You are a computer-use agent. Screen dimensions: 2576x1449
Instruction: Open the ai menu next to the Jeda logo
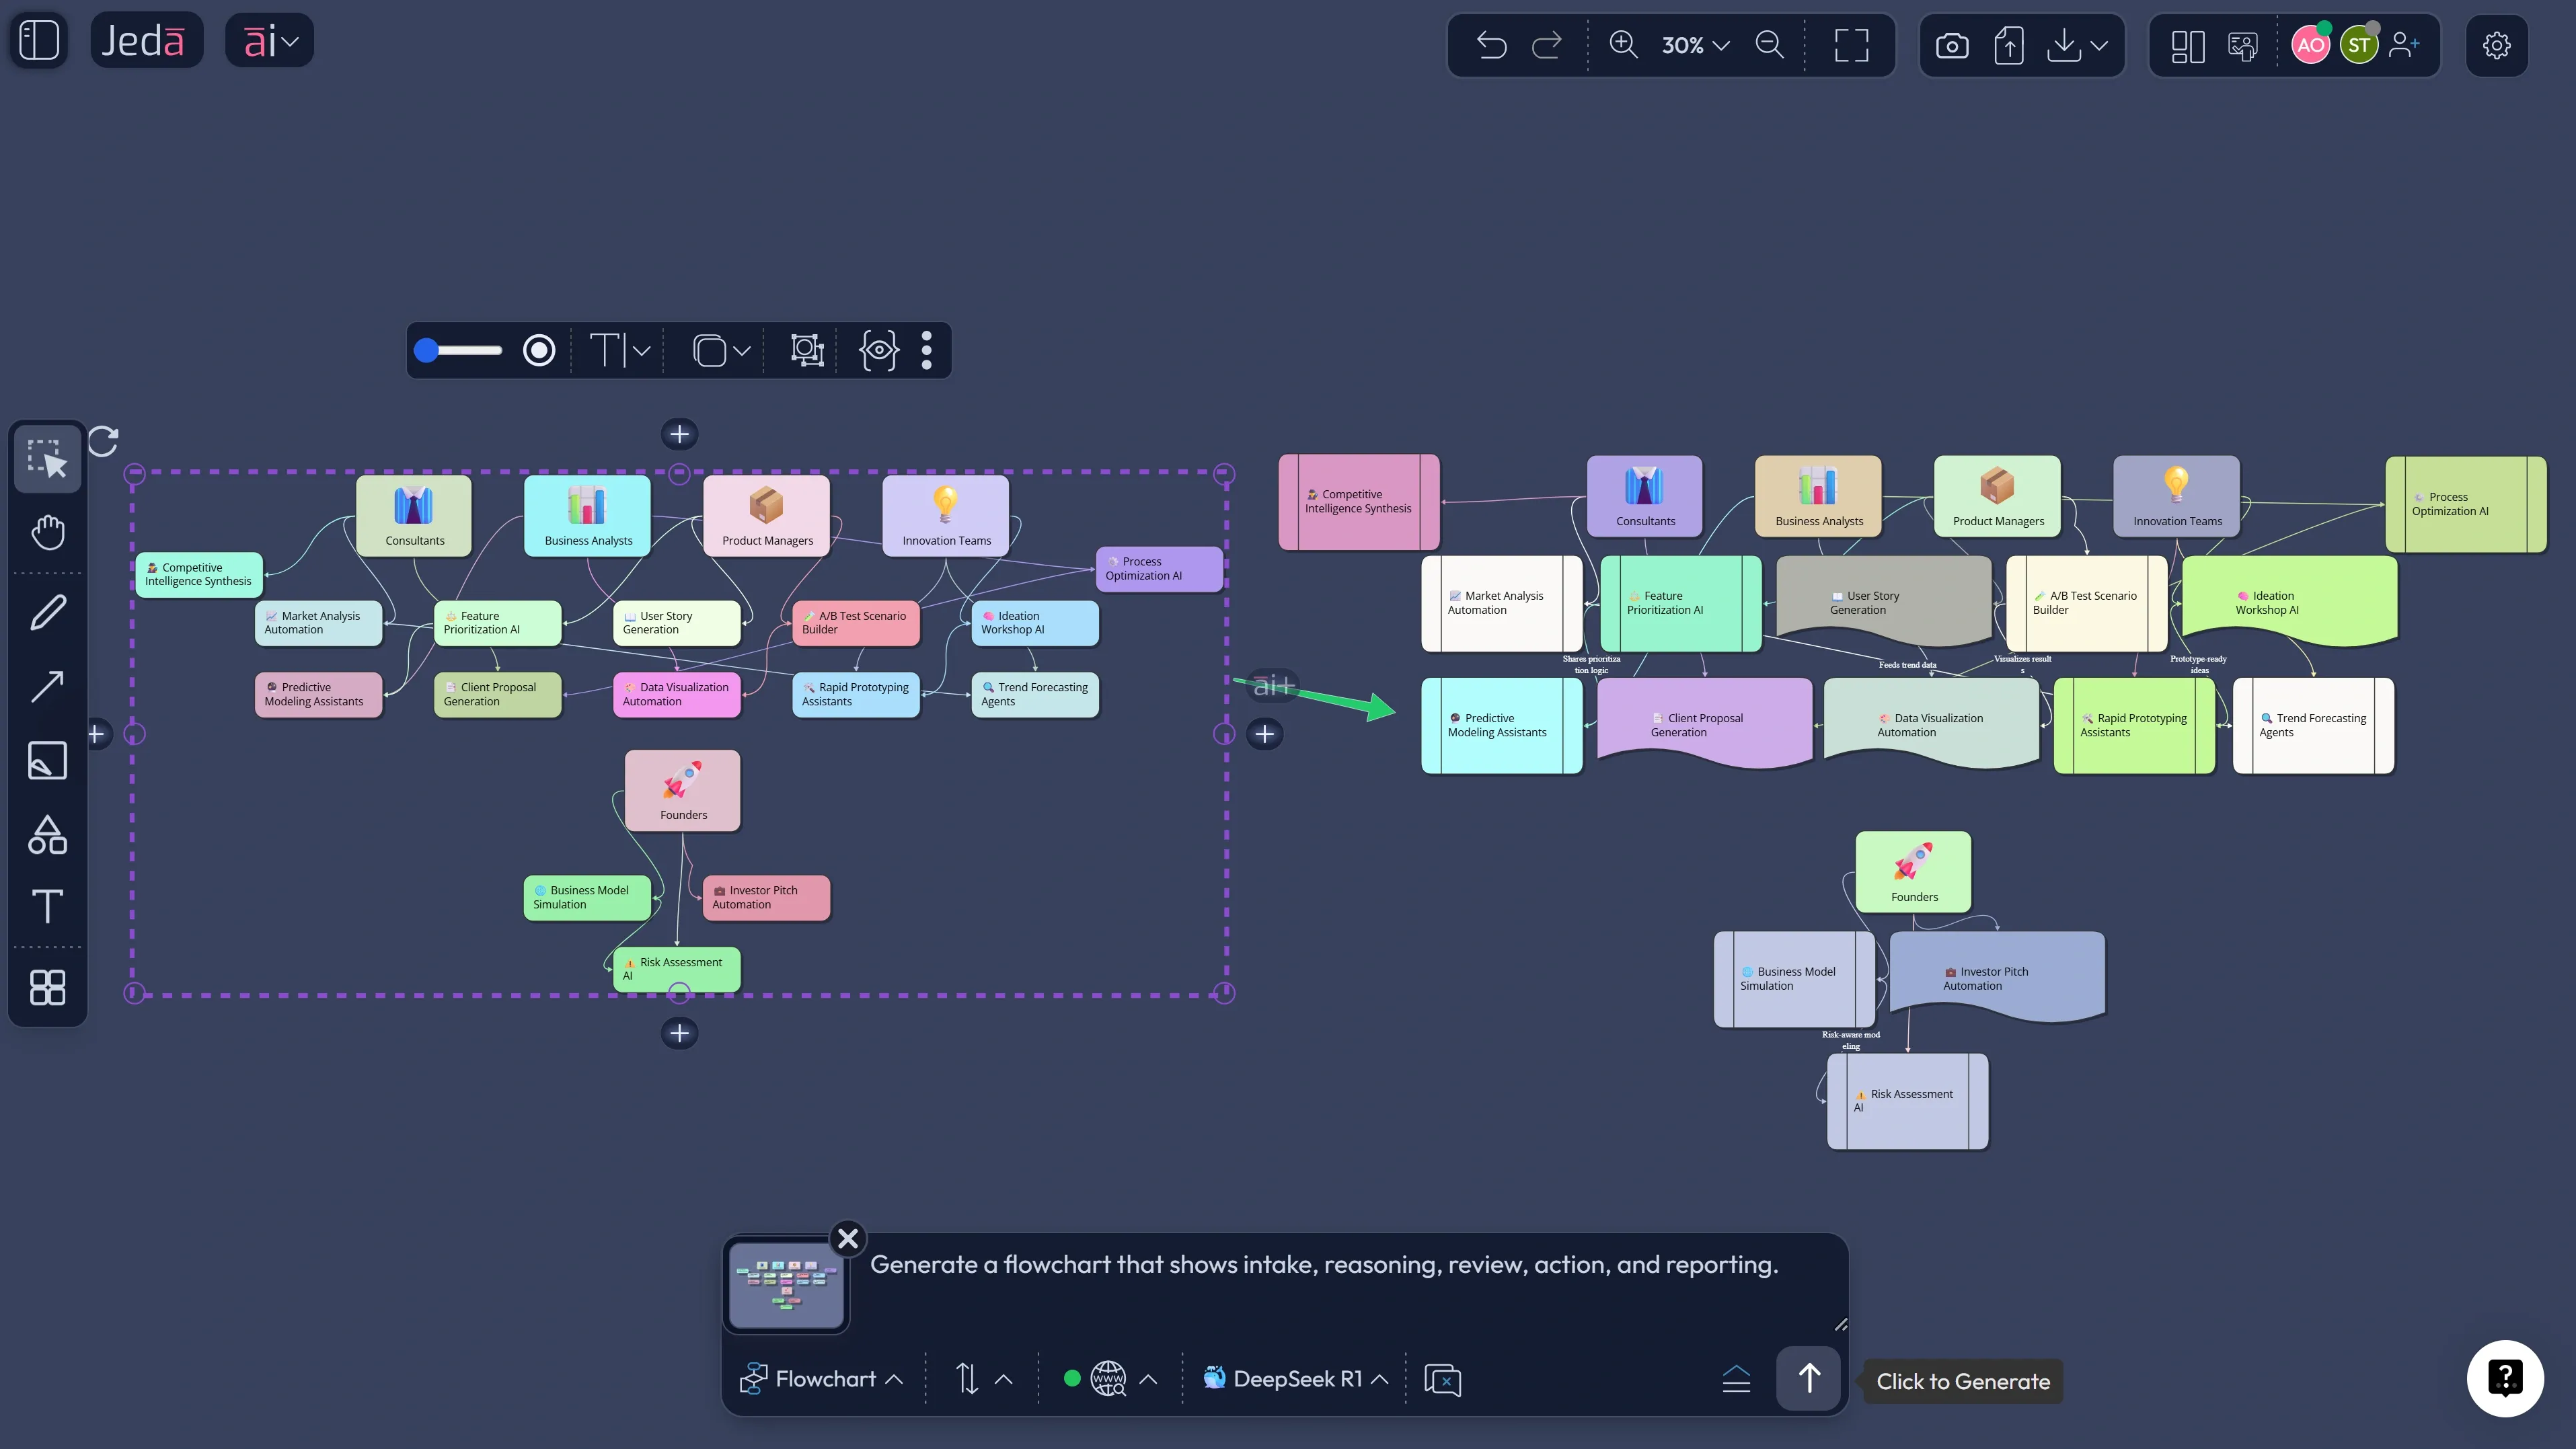[x=268, y=40]
